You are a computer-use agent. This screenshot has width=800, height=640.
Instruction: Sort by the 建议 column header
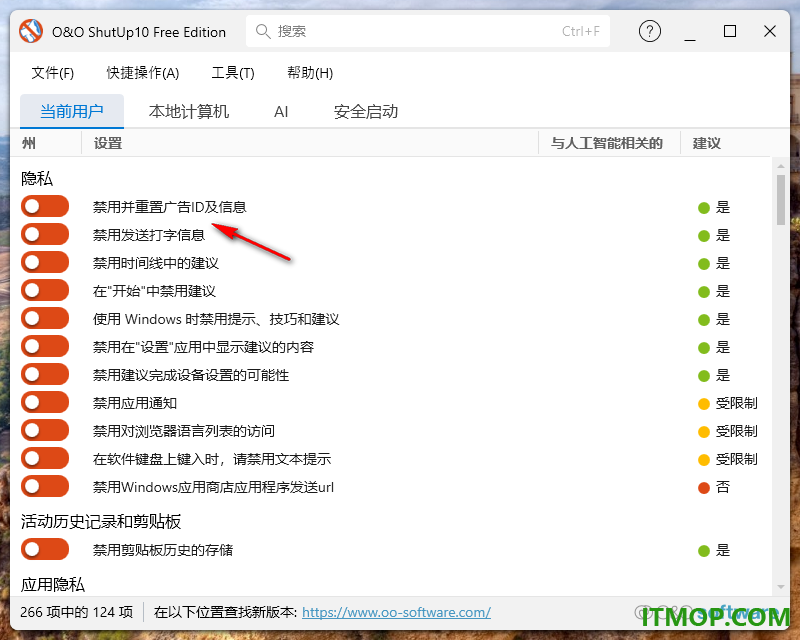point(707,143)
